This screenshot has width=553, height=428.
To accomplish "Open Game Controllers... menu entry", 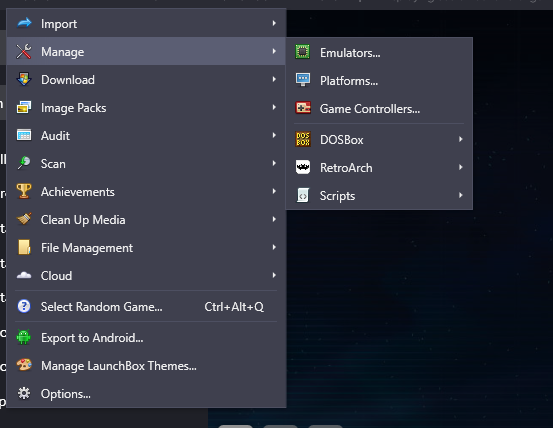I will tap(379, 108).
